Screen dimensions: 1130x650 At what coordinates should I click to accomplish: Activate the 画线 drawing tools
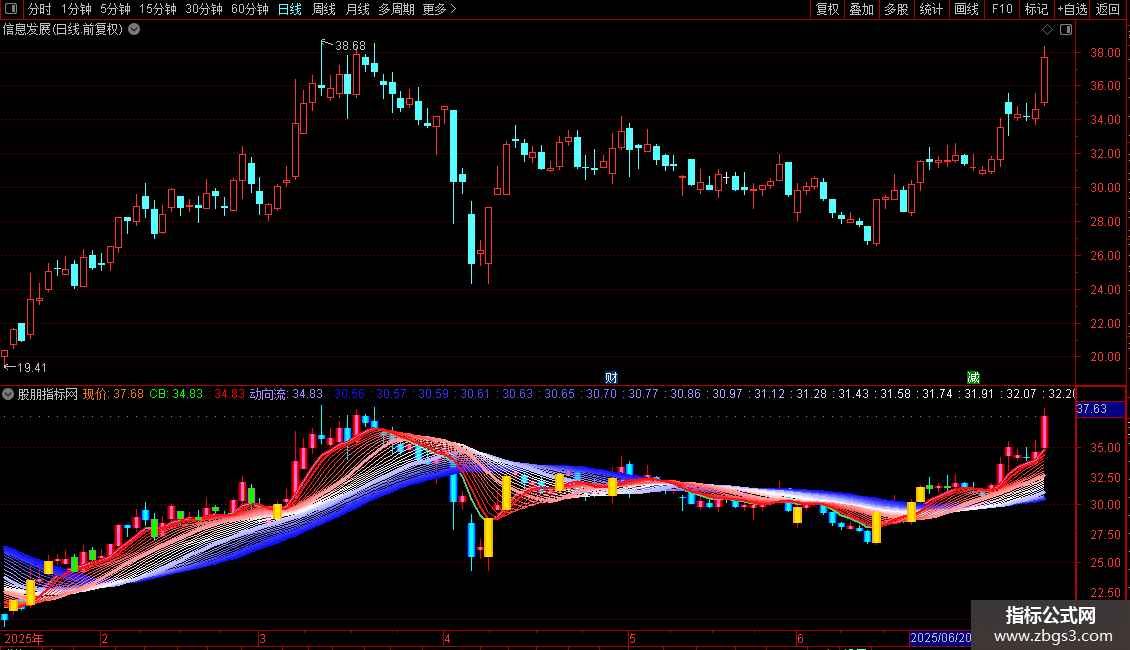966,9
